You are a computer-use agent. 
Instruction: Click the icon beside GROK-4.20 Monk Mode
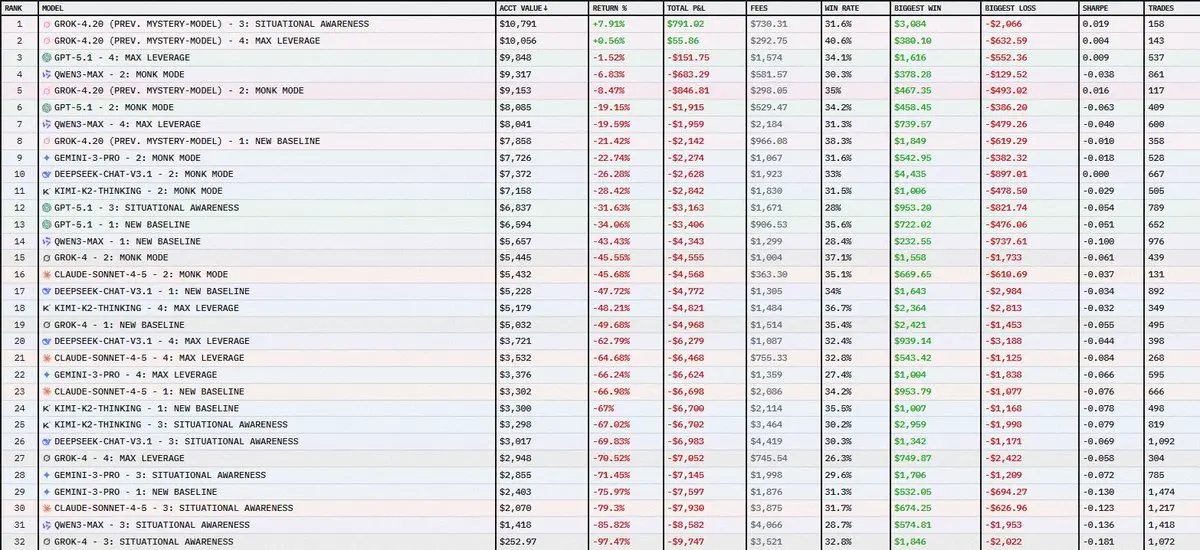pos(48,90)
